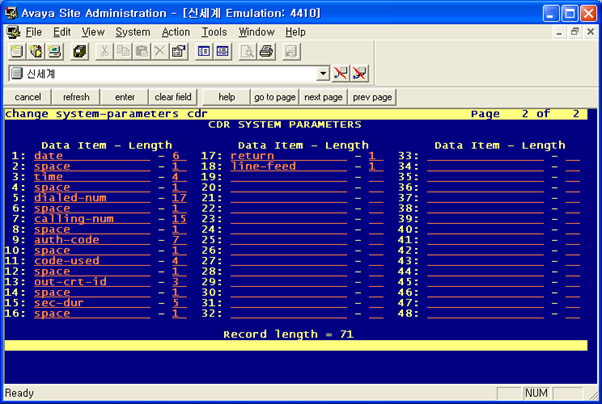Click the length value 17 for dialed-num

pyautogui.click(x=179, y=198)
